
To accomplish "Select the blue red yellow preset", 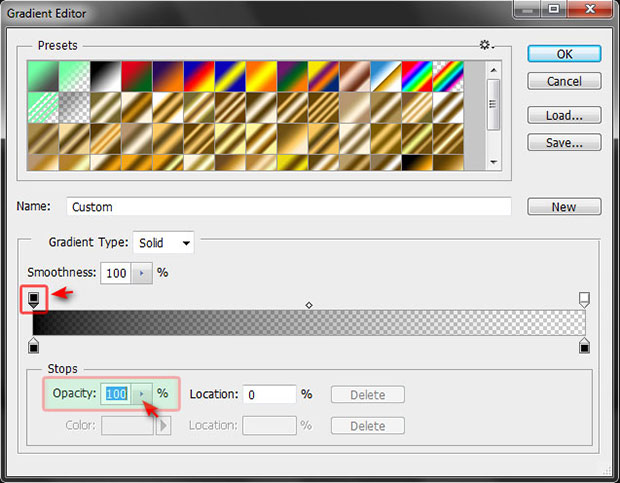I will [199, 76].
